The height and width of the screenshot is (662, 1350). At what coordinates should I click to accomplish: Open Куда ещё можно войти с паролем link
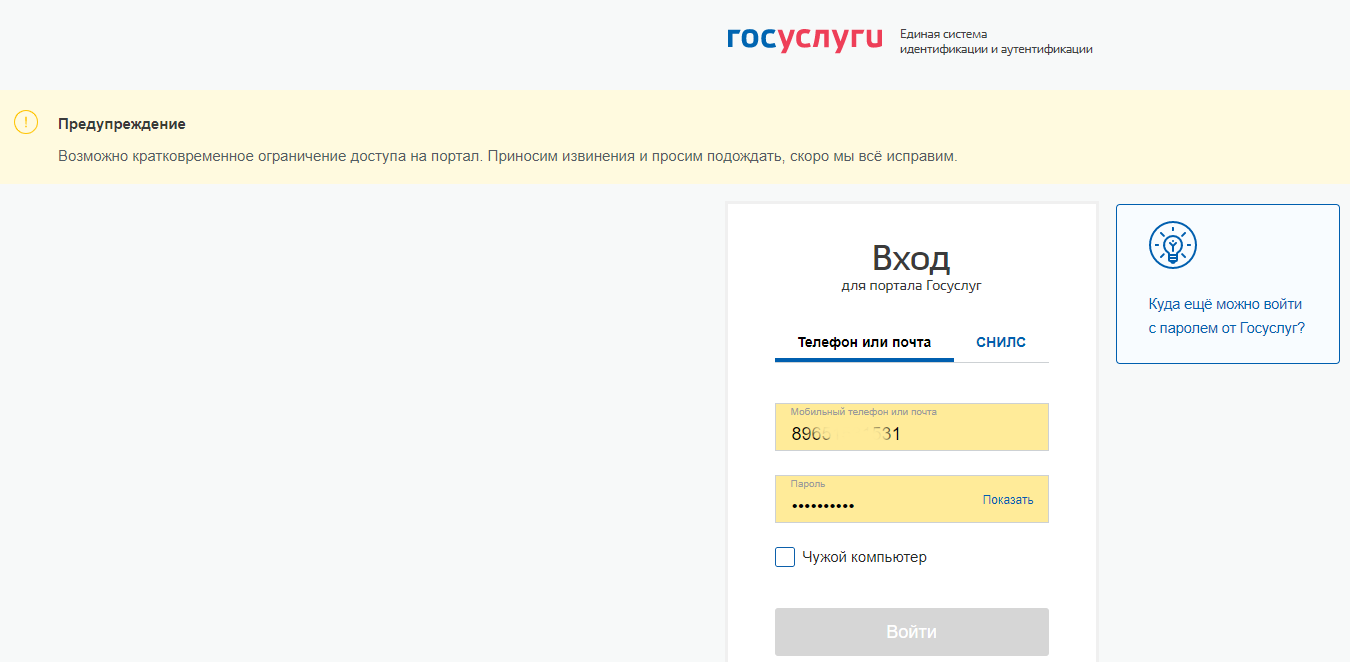[1227, 316]
